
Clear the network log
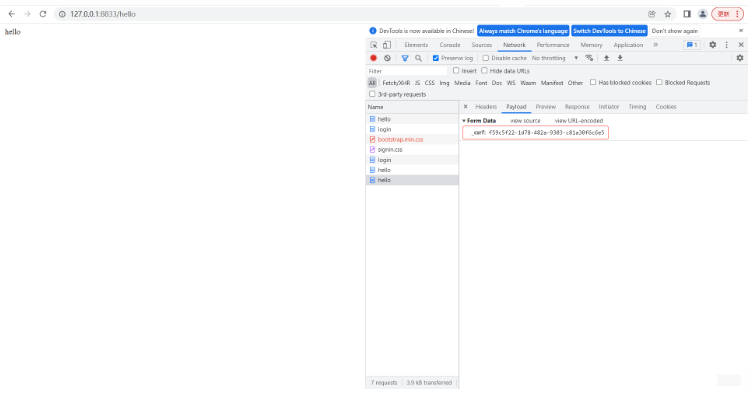coord(387,58)
